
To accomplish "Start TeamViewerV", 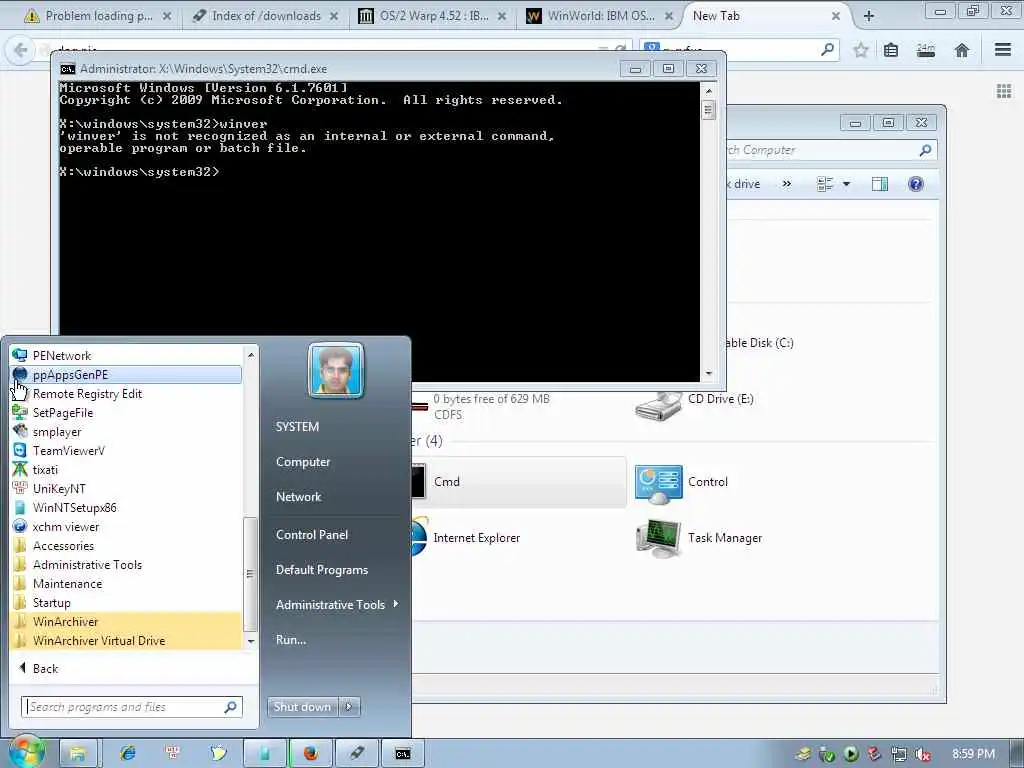I will coord(125,450).
